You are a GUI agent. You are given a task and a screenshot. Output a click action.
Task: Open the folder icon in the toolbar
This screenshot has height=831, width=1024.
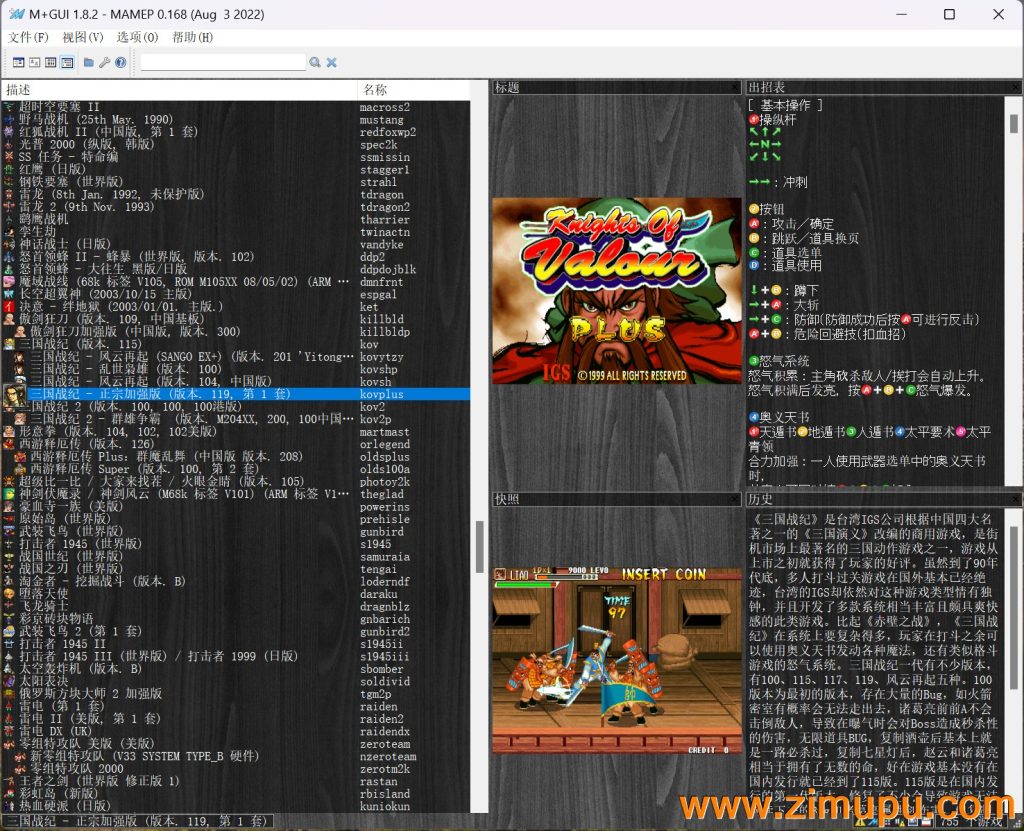click(89, 63)
